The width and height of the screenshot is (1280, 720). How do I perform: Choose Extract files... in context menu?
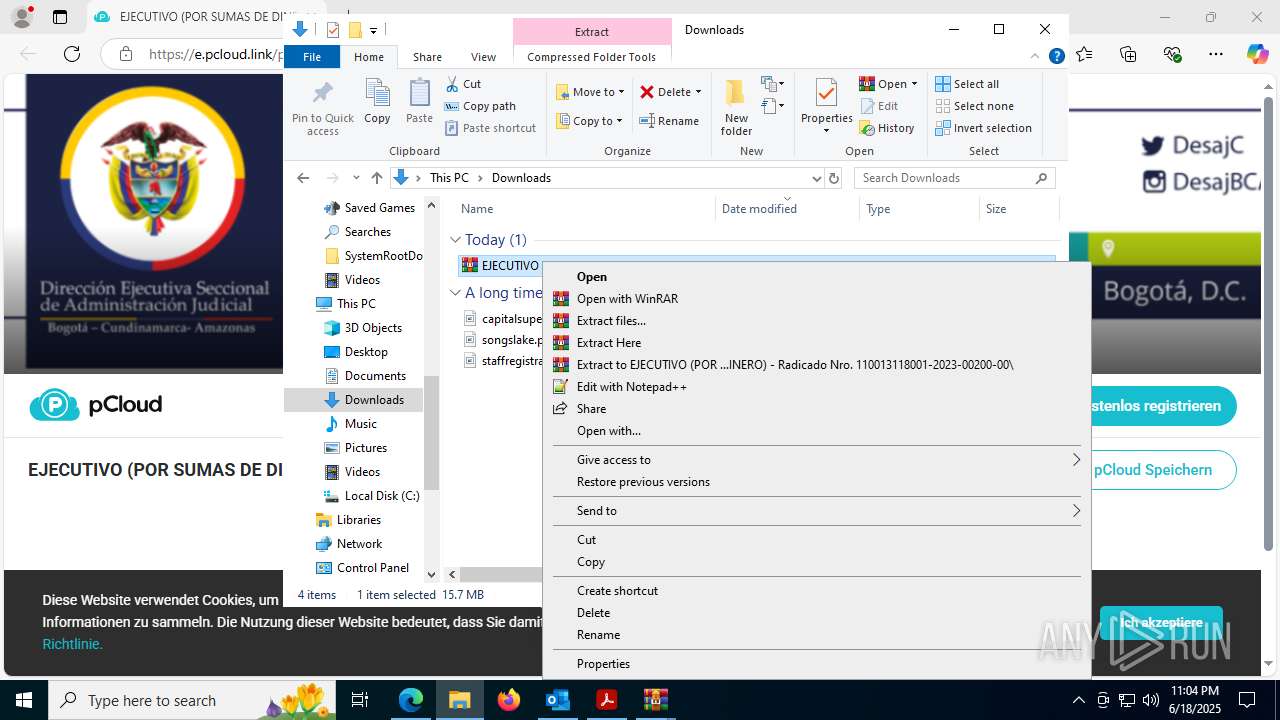click(x=817, y=321)
